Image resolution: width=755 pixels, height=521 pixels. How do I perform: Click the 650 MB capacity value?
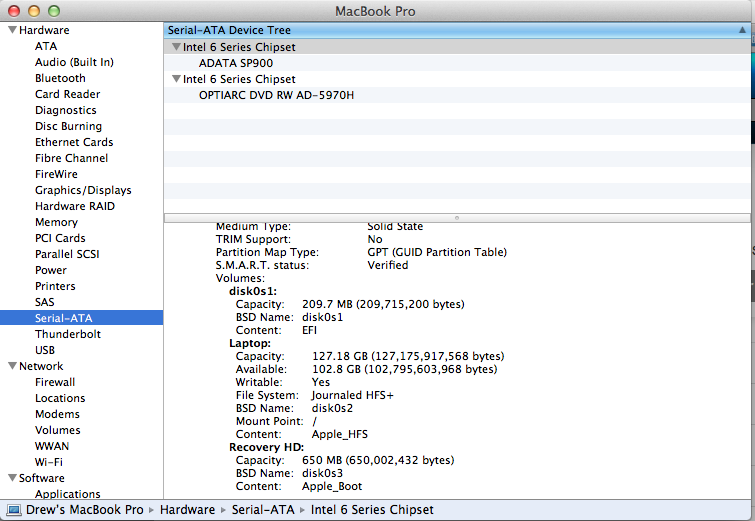click(x=378, y=460)
